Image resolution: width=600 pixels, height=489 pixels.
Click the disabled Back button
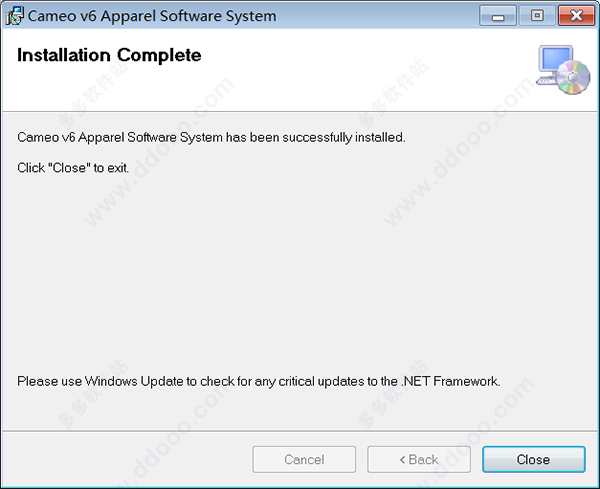point(419,459)
